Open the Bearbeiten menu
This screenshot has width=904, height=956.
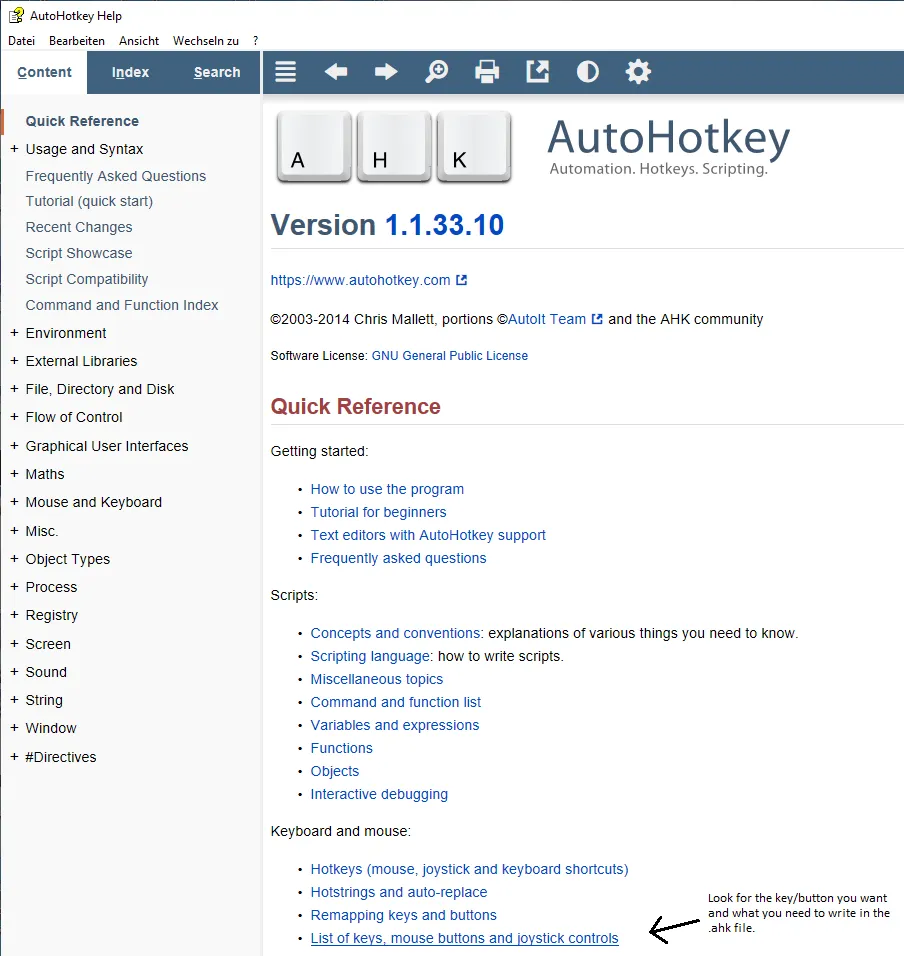click(77, 41)
